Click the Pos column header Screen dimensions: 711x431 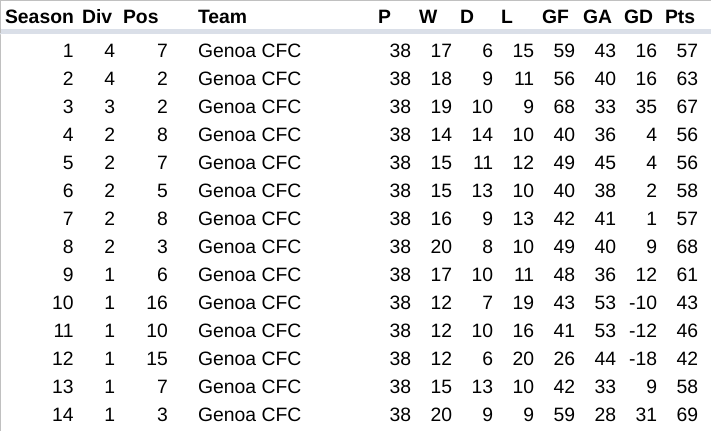coord(141,17)
